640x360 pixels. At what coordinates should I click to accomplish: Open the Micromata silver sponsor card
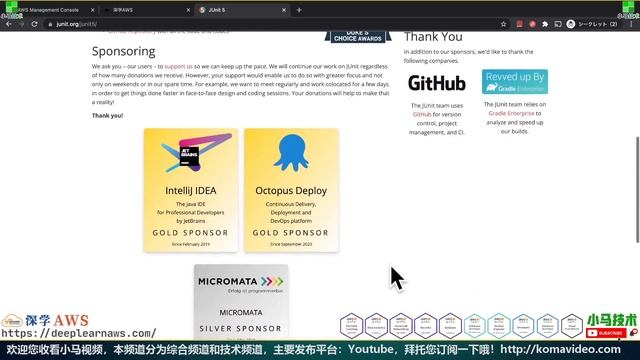241,302
